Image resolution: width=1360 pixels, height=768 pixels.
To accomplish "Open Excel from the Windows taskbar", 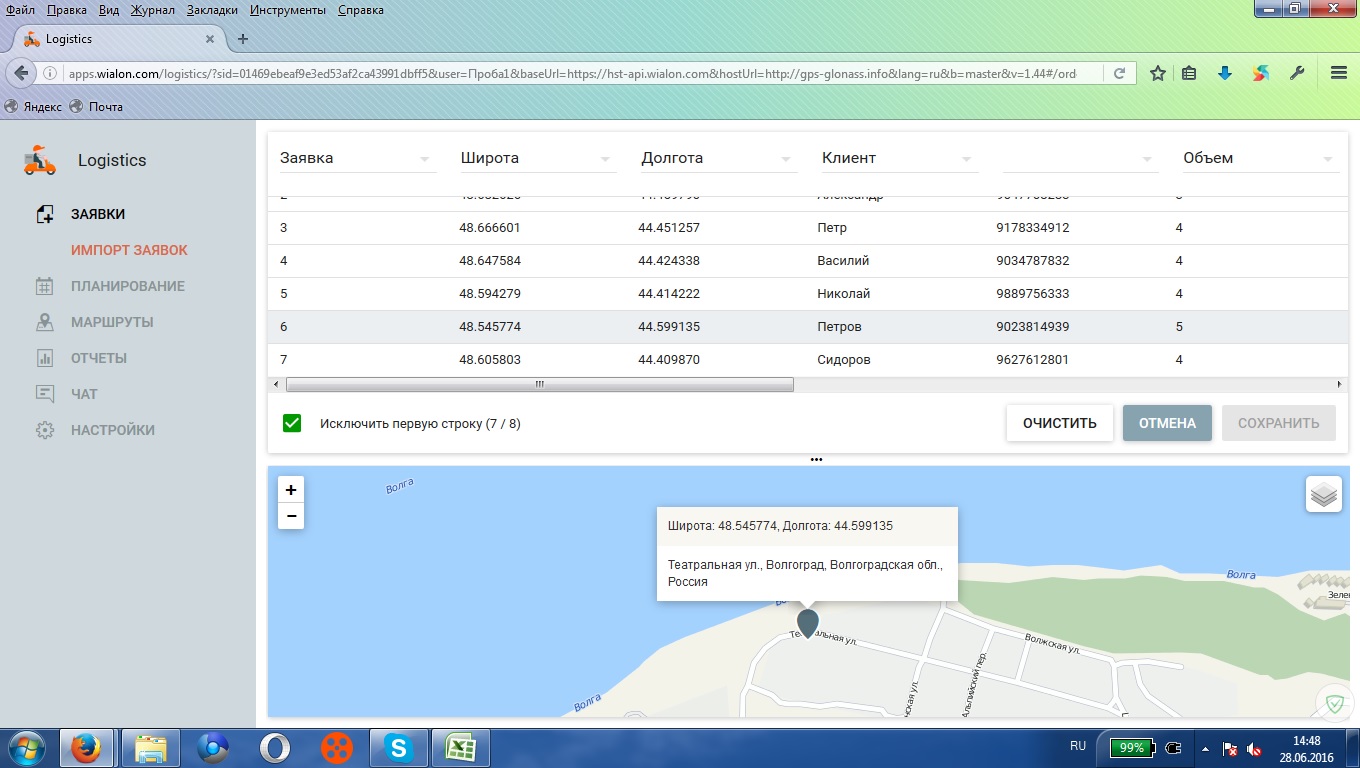I will pos(460,747).
